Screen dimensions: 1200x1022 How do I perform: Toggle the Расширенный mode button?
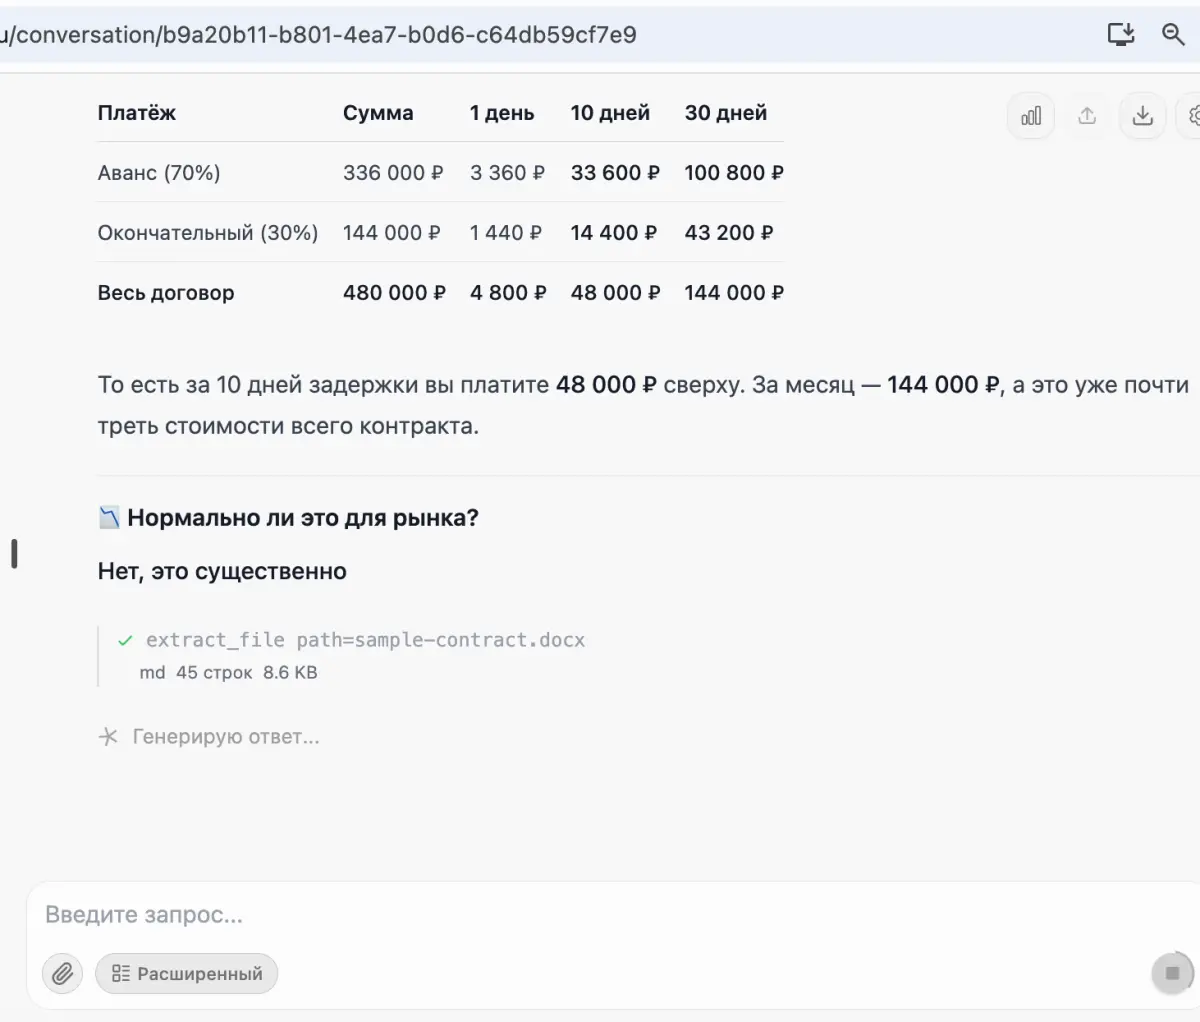point(186,973)
